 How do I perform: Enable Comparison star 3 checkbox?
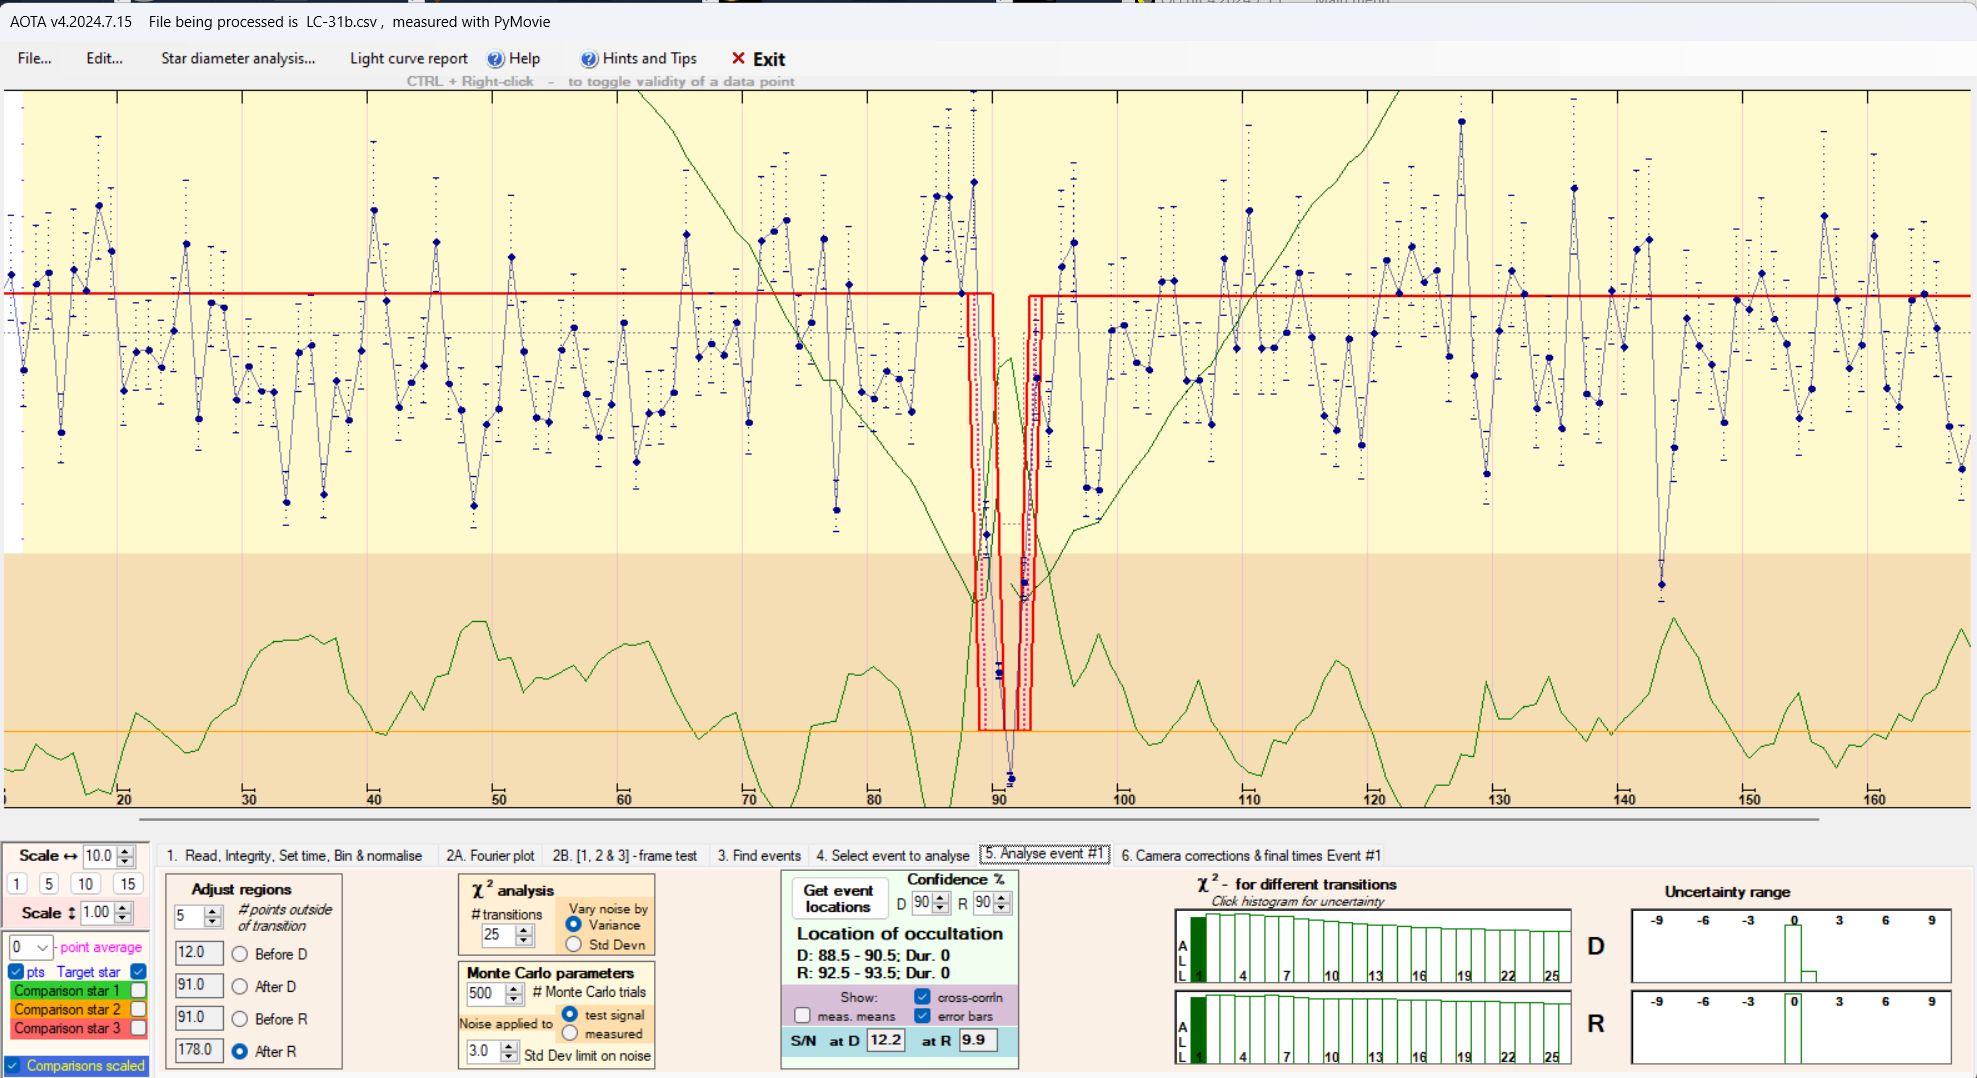point(139,1027)
